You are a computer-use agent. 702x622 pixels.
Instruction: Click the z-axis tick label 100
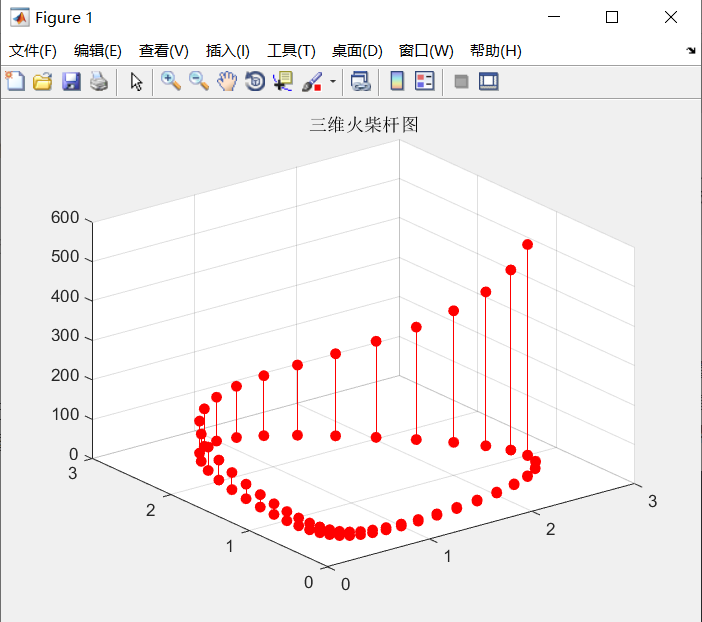65,415
